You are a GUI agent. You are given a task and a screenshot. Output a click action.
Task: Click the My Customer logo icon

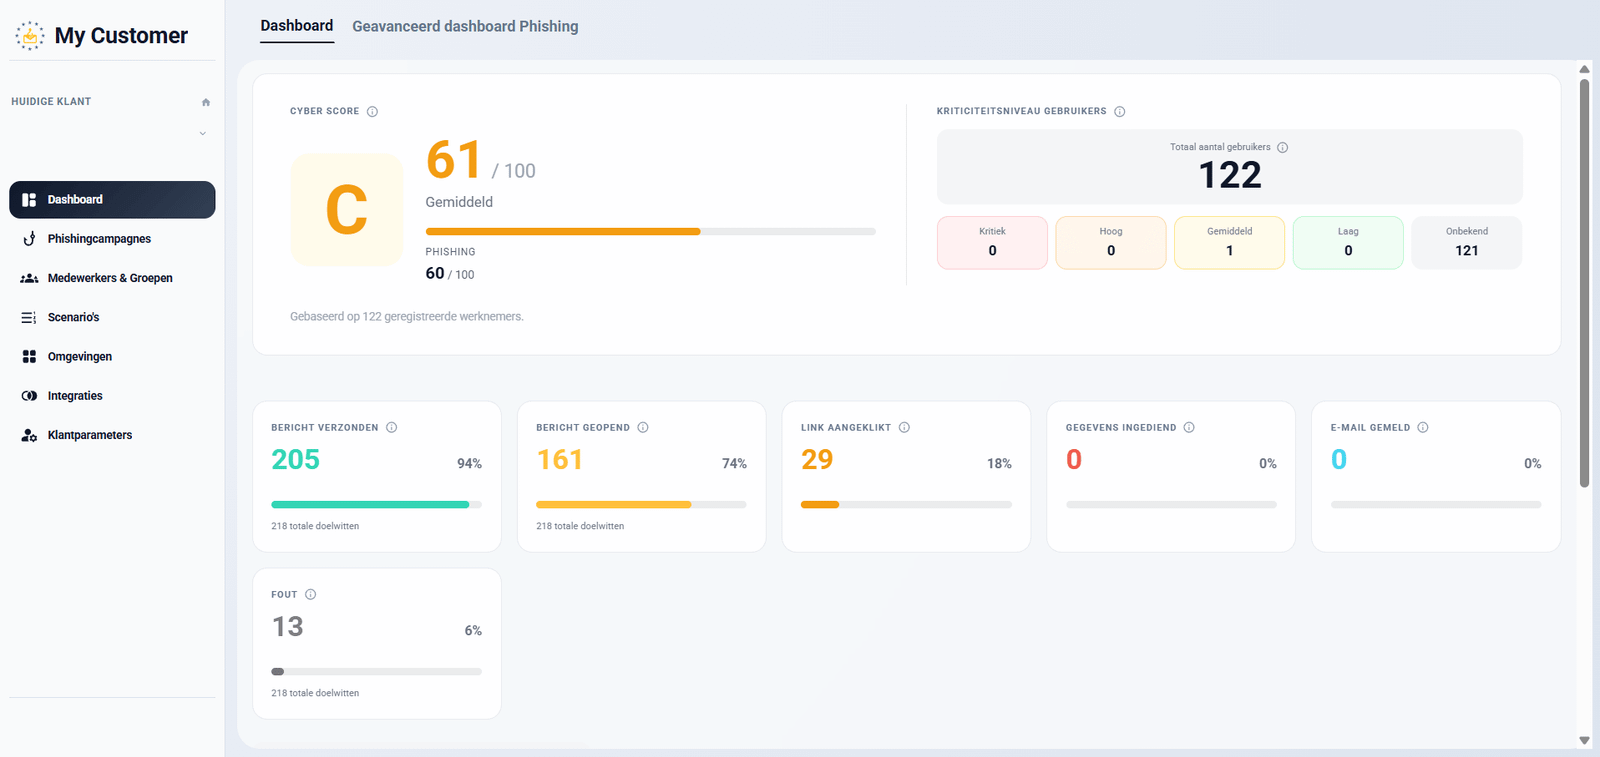[30, 36]
